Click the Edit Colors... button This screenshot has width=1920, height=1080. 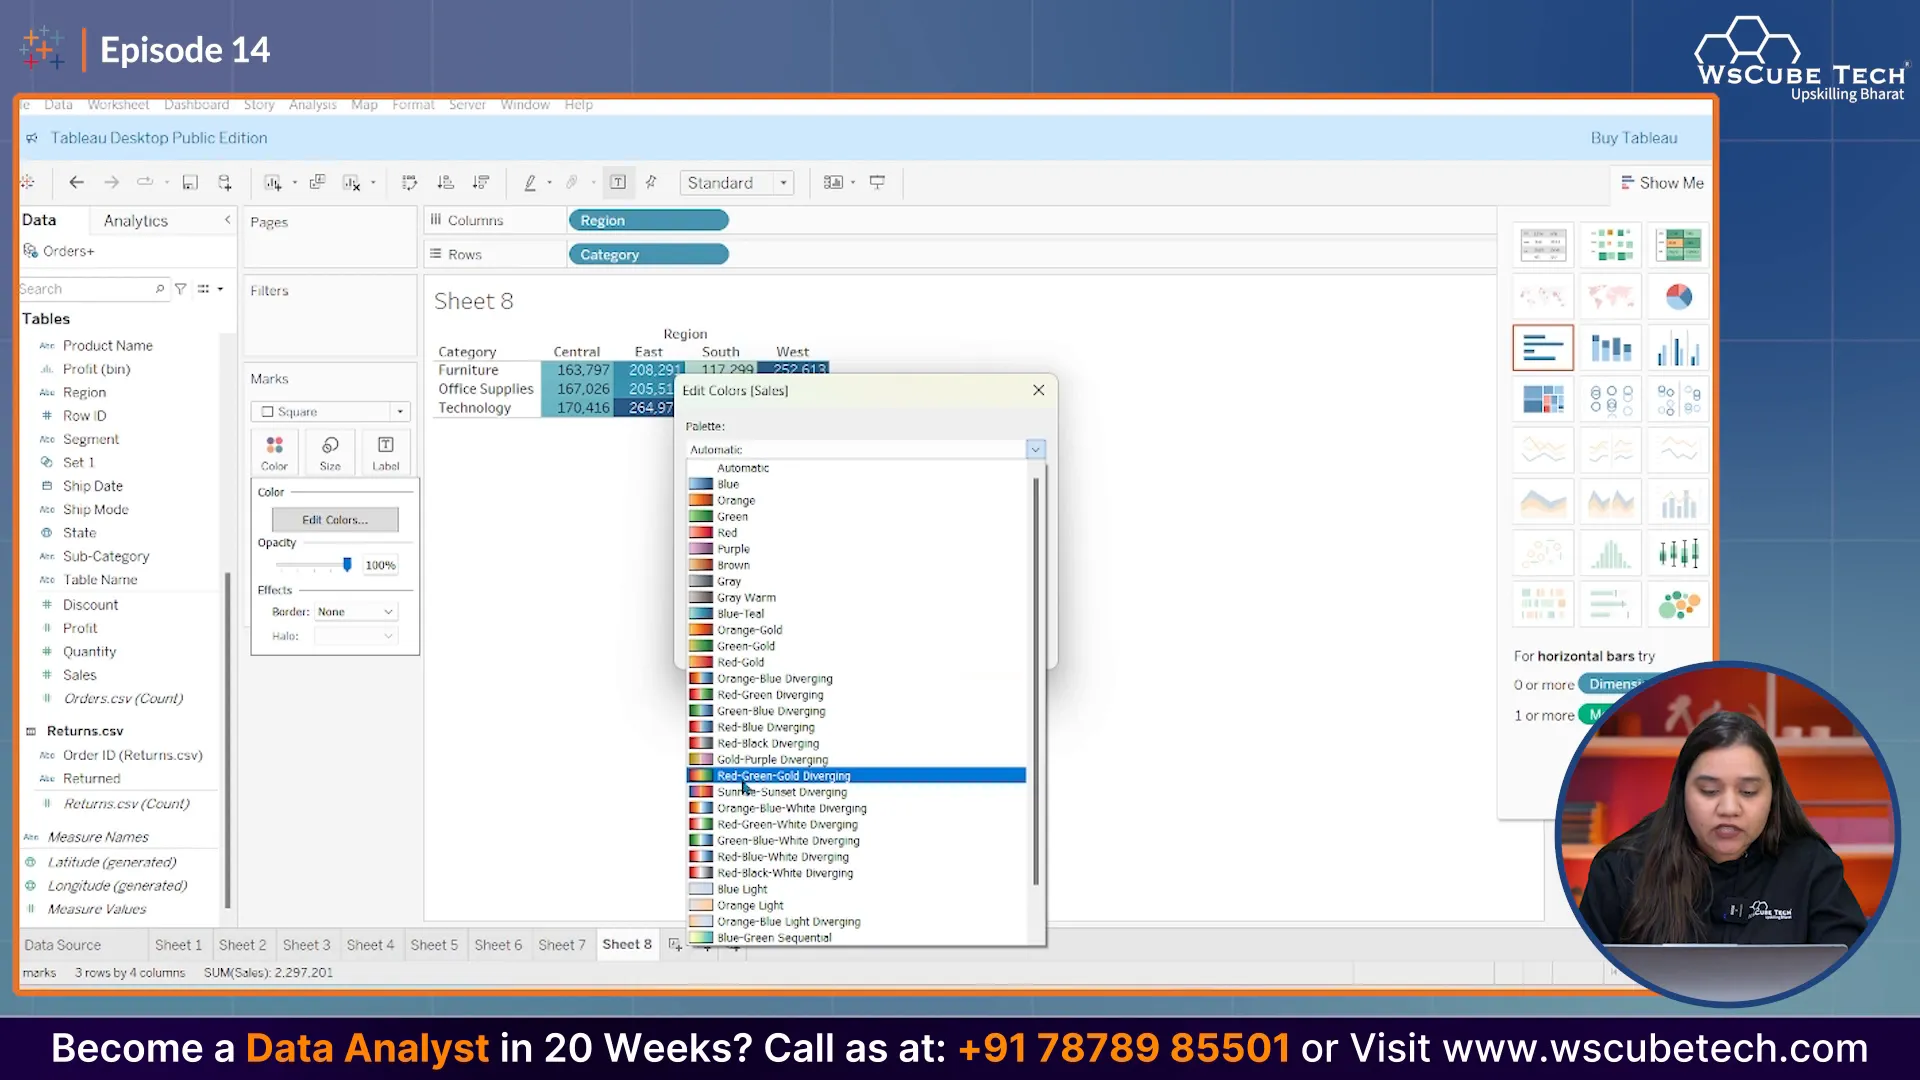point(335,520)
